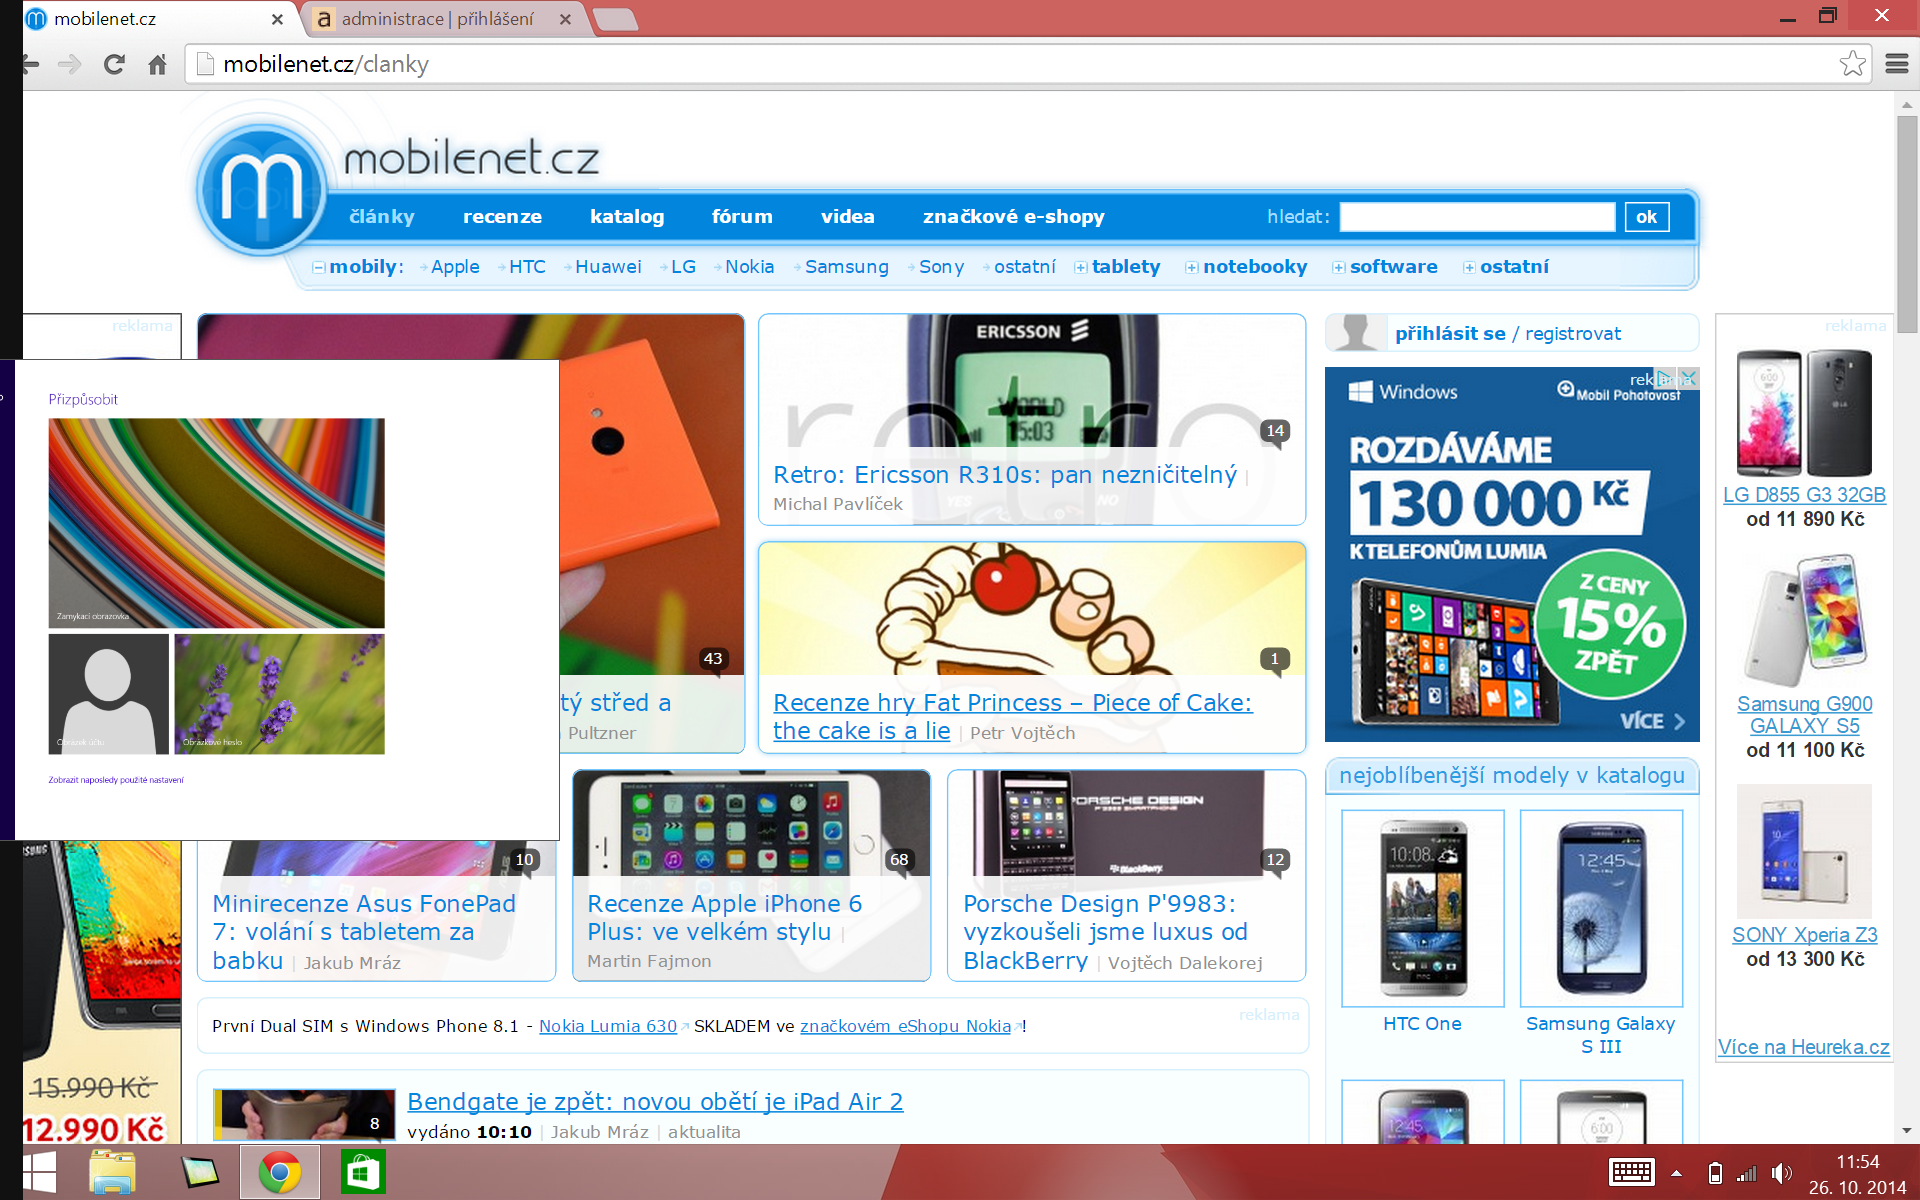Screen dimensions: 1920x1200
Task: Open the Windows Store from the taskbar
Action: (362, 1171)
